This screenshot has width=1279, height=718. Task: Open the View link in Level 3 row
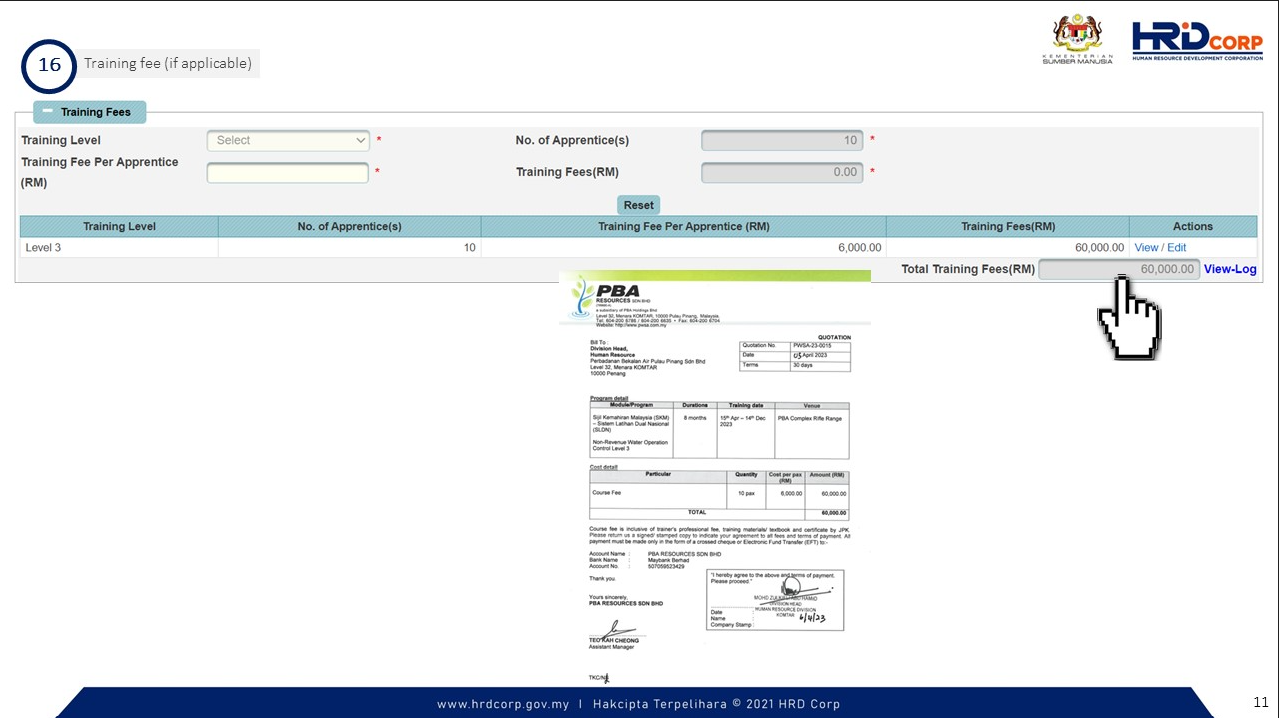[1146, 247]
